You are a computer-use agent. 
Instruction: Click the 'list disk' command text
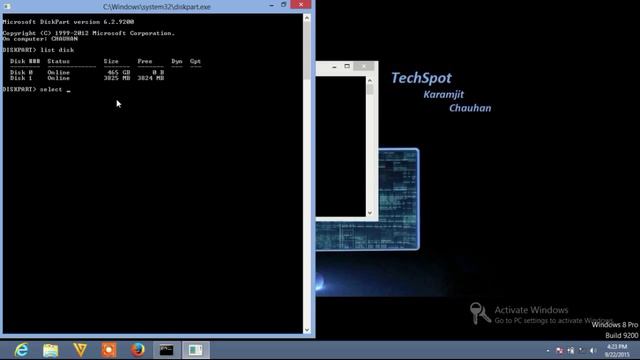57,50
